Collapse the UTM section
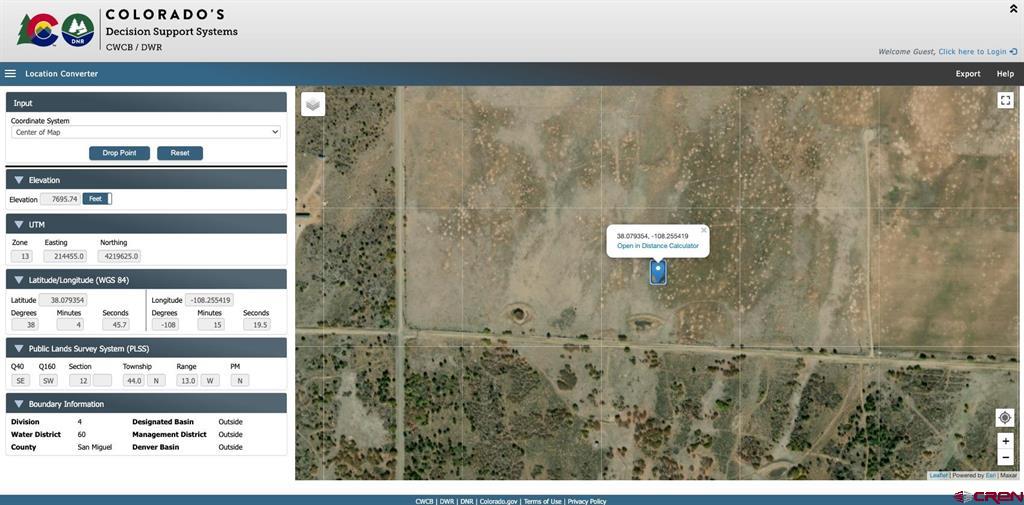This screenshot has height=505, width=1024. click(19, 224)
